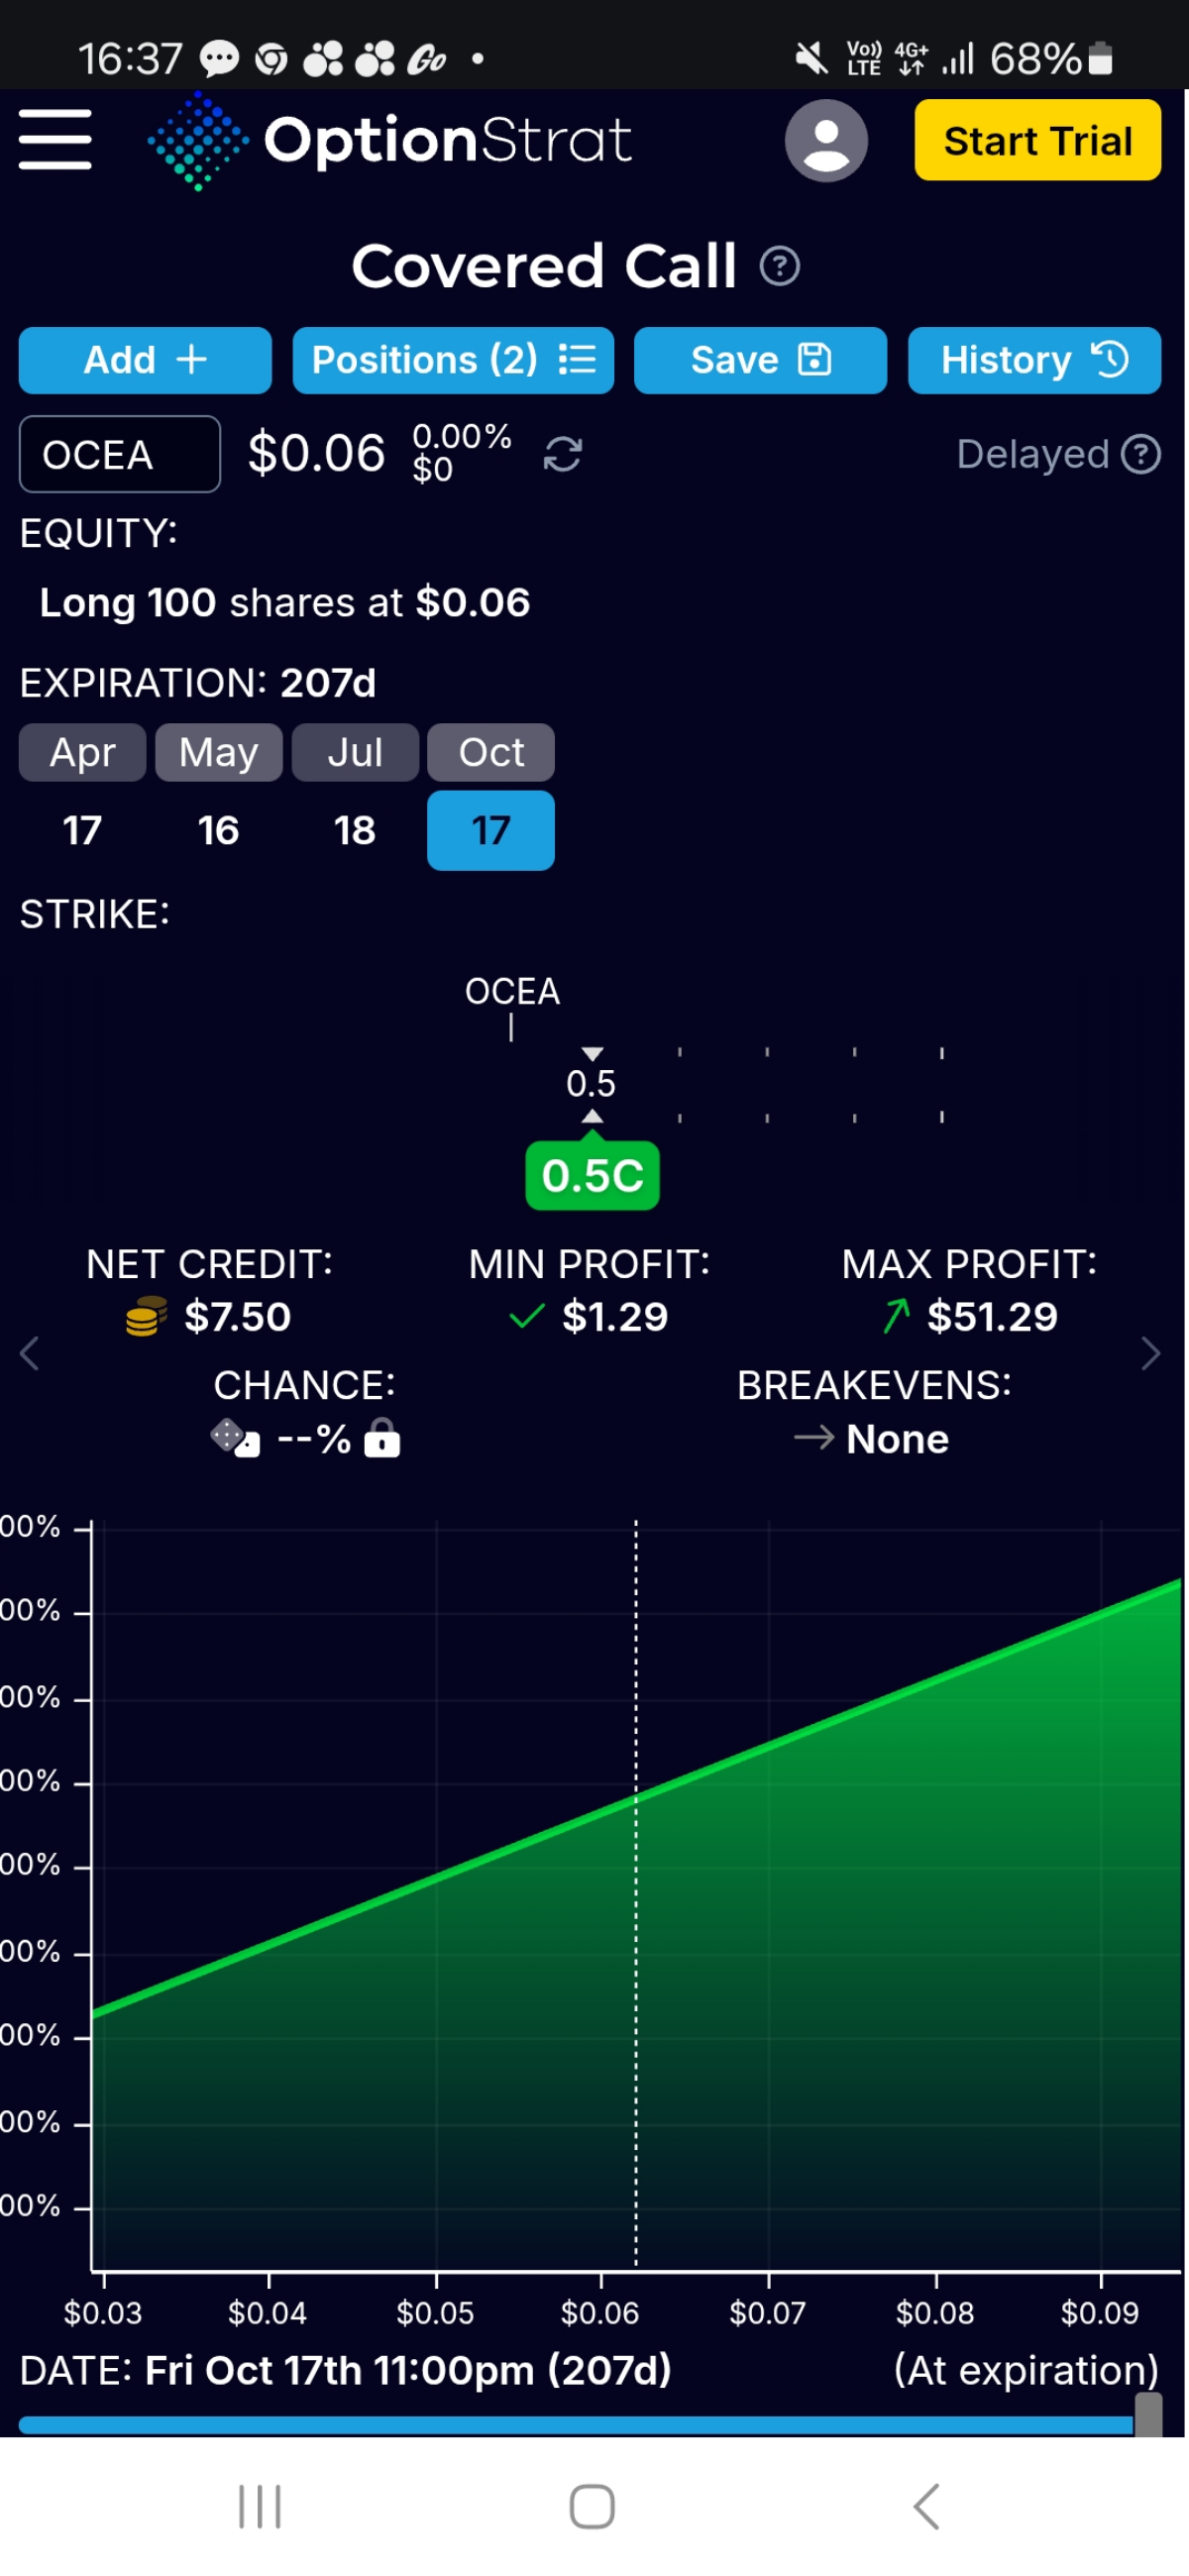Select the May expiration month
1189x2576 pixels.
click(x=219, y=752)
